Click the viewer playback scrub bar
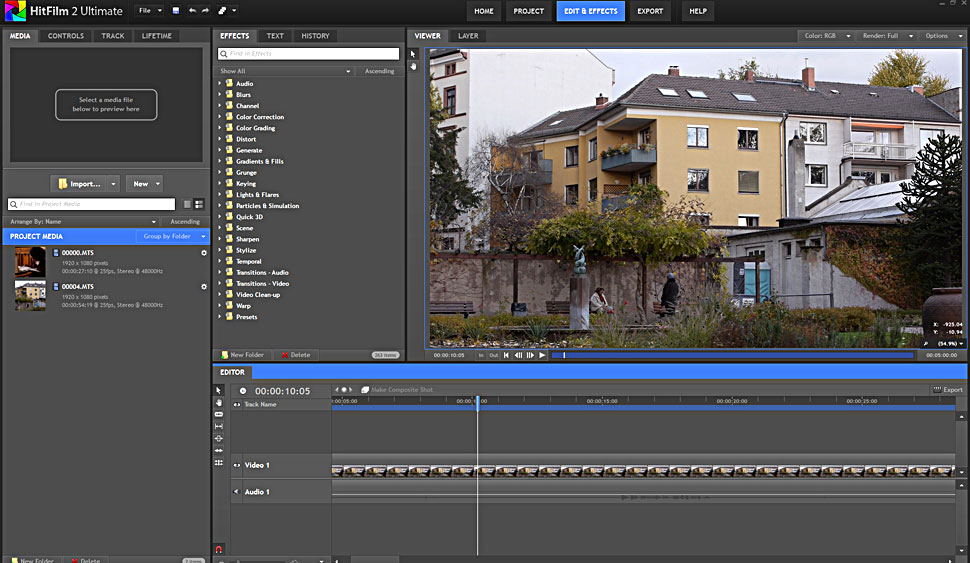The height and width of the screenshot is (563, 970). click(x=735, y=355)
